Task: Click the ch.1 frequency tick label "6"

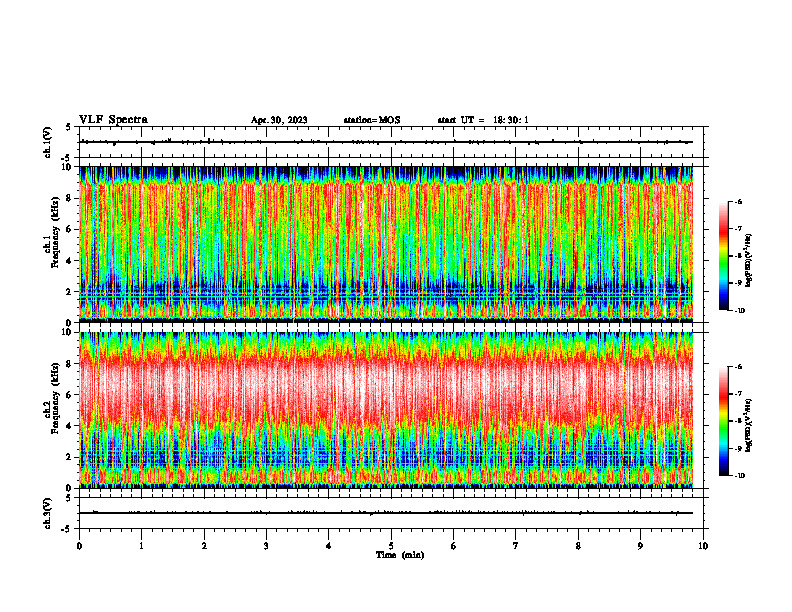Action: click(70, 230)
